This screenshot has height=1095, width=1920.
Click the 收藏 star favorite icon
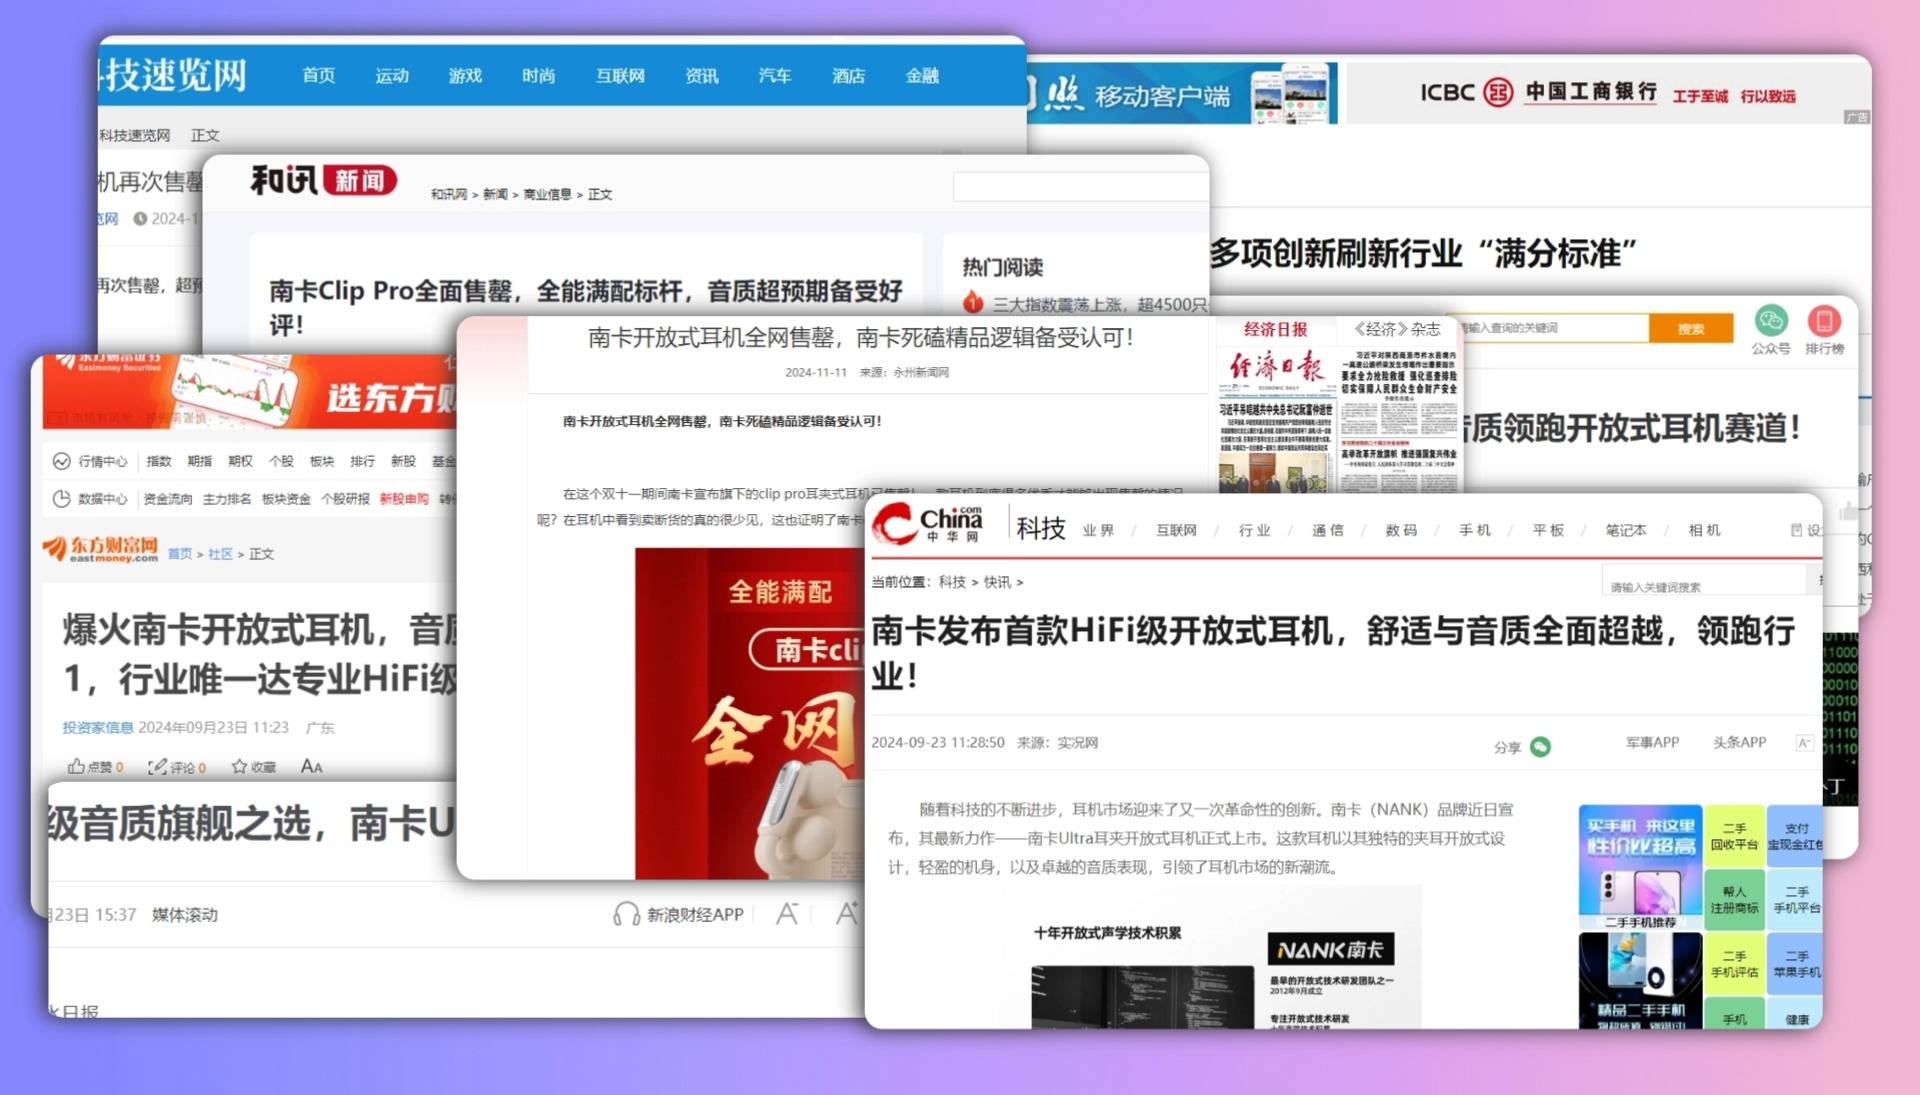coord(239,767)
